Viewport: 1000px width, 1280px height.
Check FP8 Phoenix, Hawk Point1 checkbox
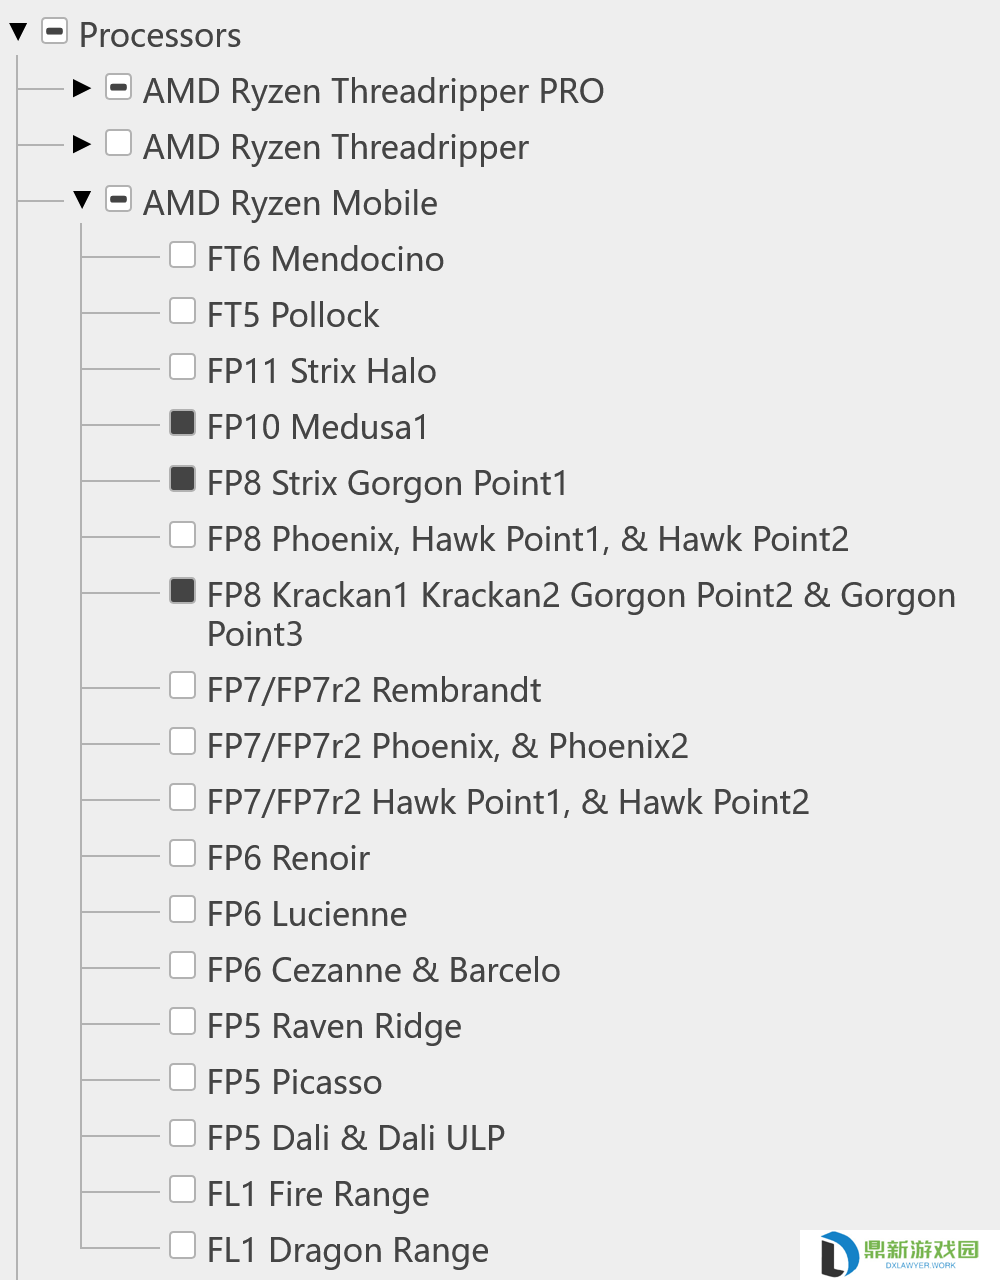tap(182, 535)
